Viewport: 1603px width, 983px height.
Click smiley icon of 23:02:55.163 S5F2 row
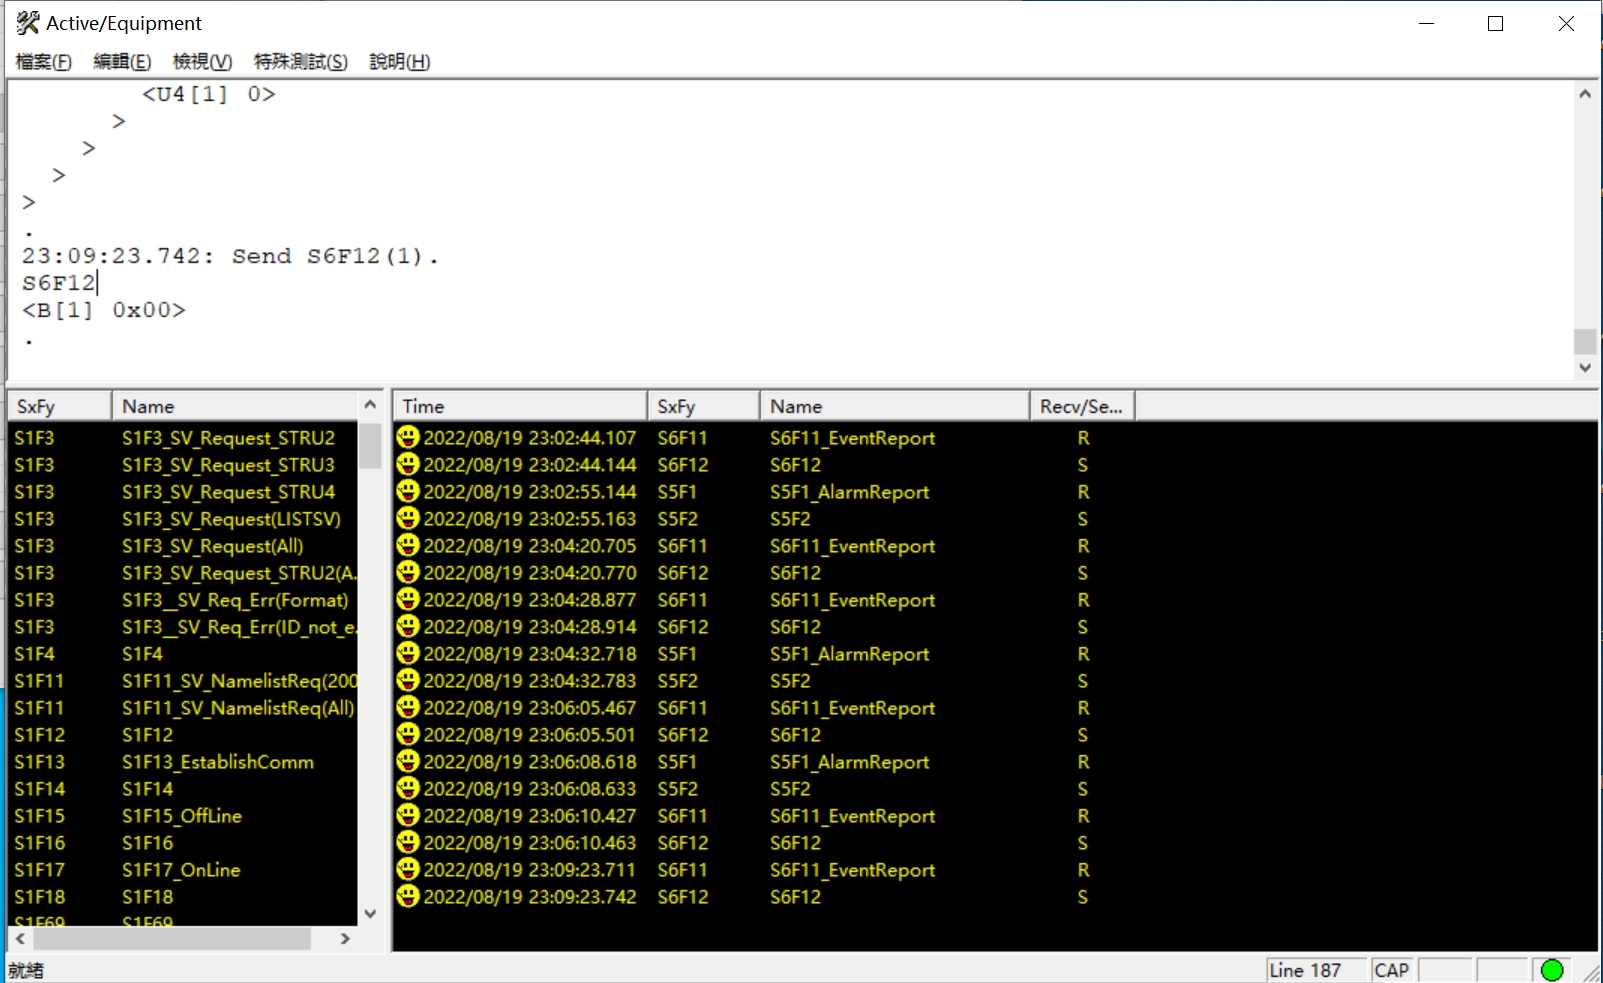(x=408, y=518)
